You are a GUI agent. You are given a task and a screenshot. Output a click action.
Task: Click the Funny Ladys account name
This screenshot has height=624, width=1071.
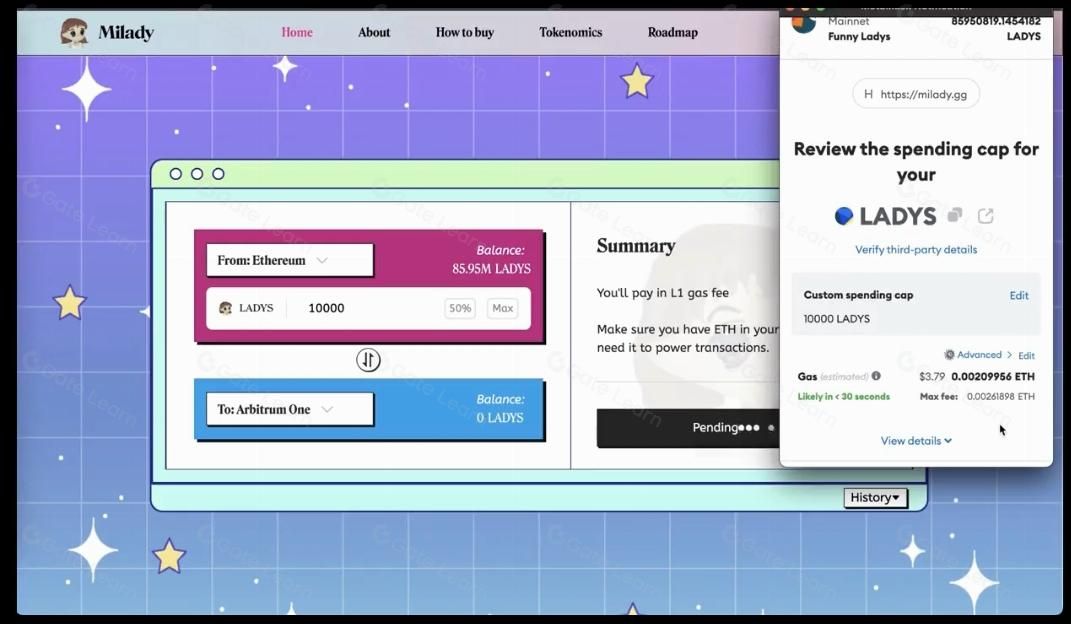[x=859, y=36]
